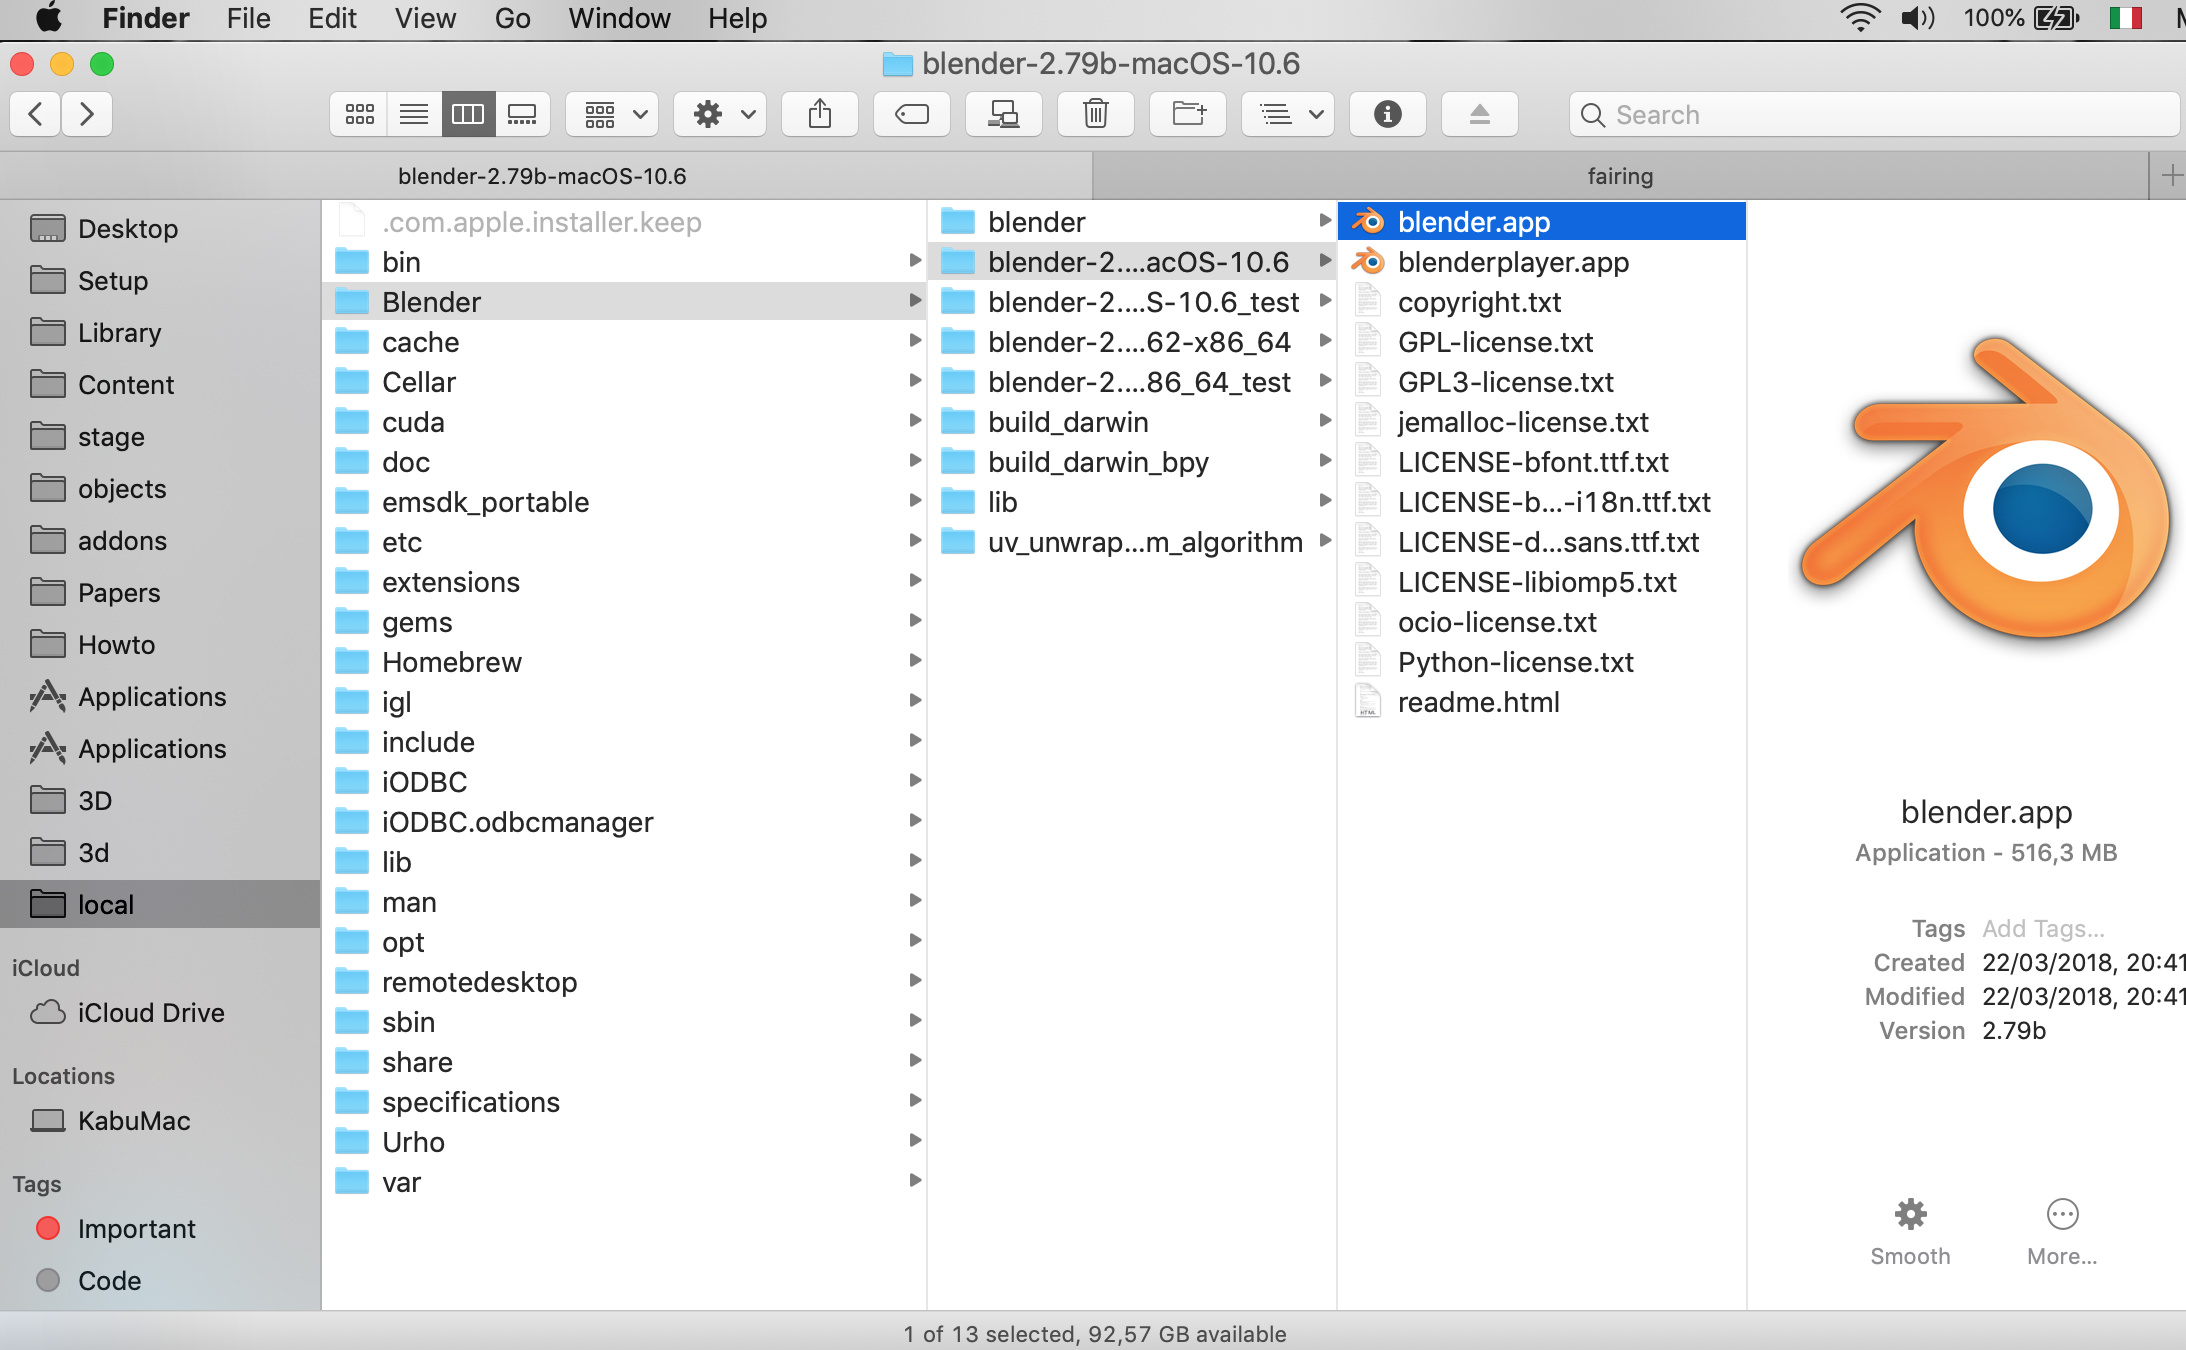Switch to icon view in the toolbar
Screen dimensions: 2186x1350
pos(357,114)
